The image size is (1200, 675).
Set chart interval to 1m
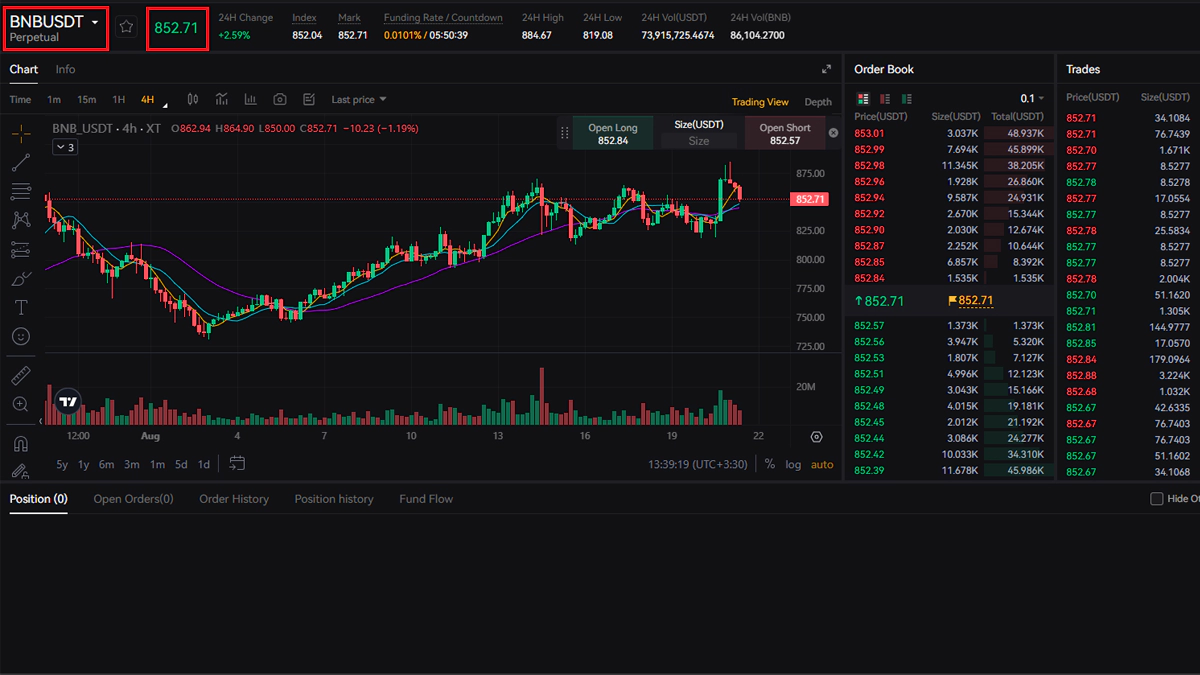54,99
